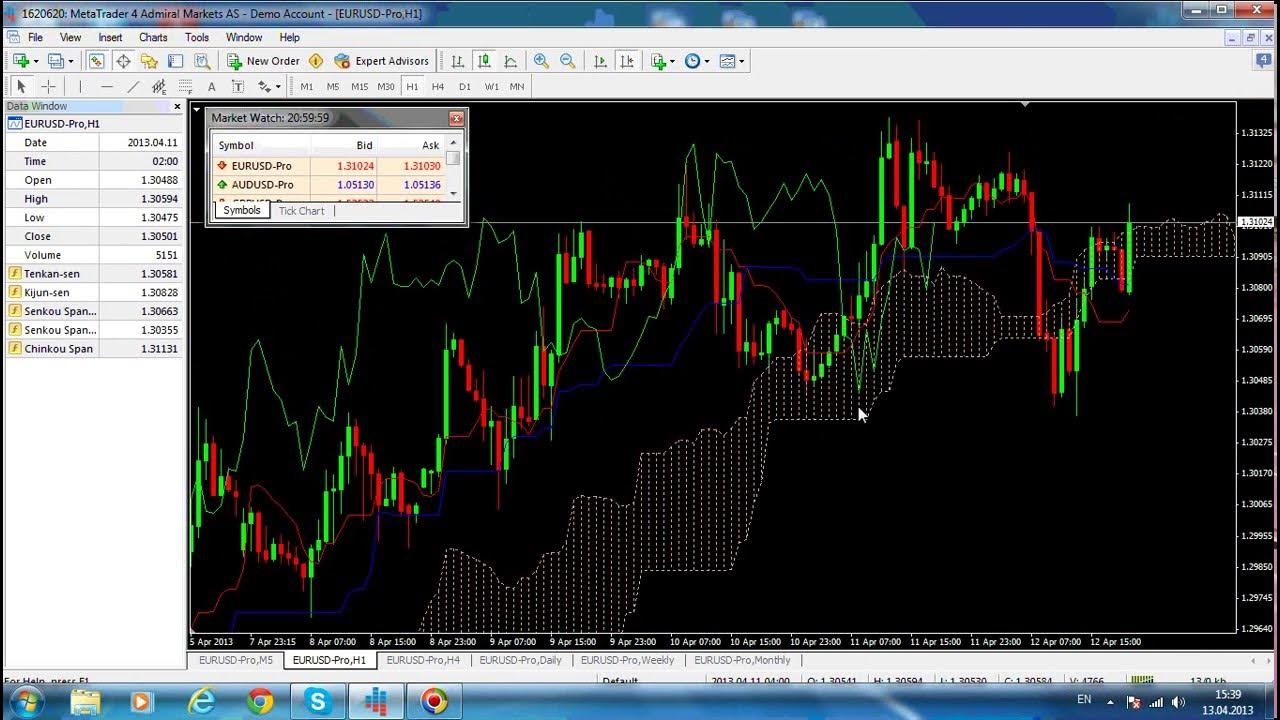Expand the Profiles dropdown arrow
The image size is (1280, 720).
click(x=70, y=61)
